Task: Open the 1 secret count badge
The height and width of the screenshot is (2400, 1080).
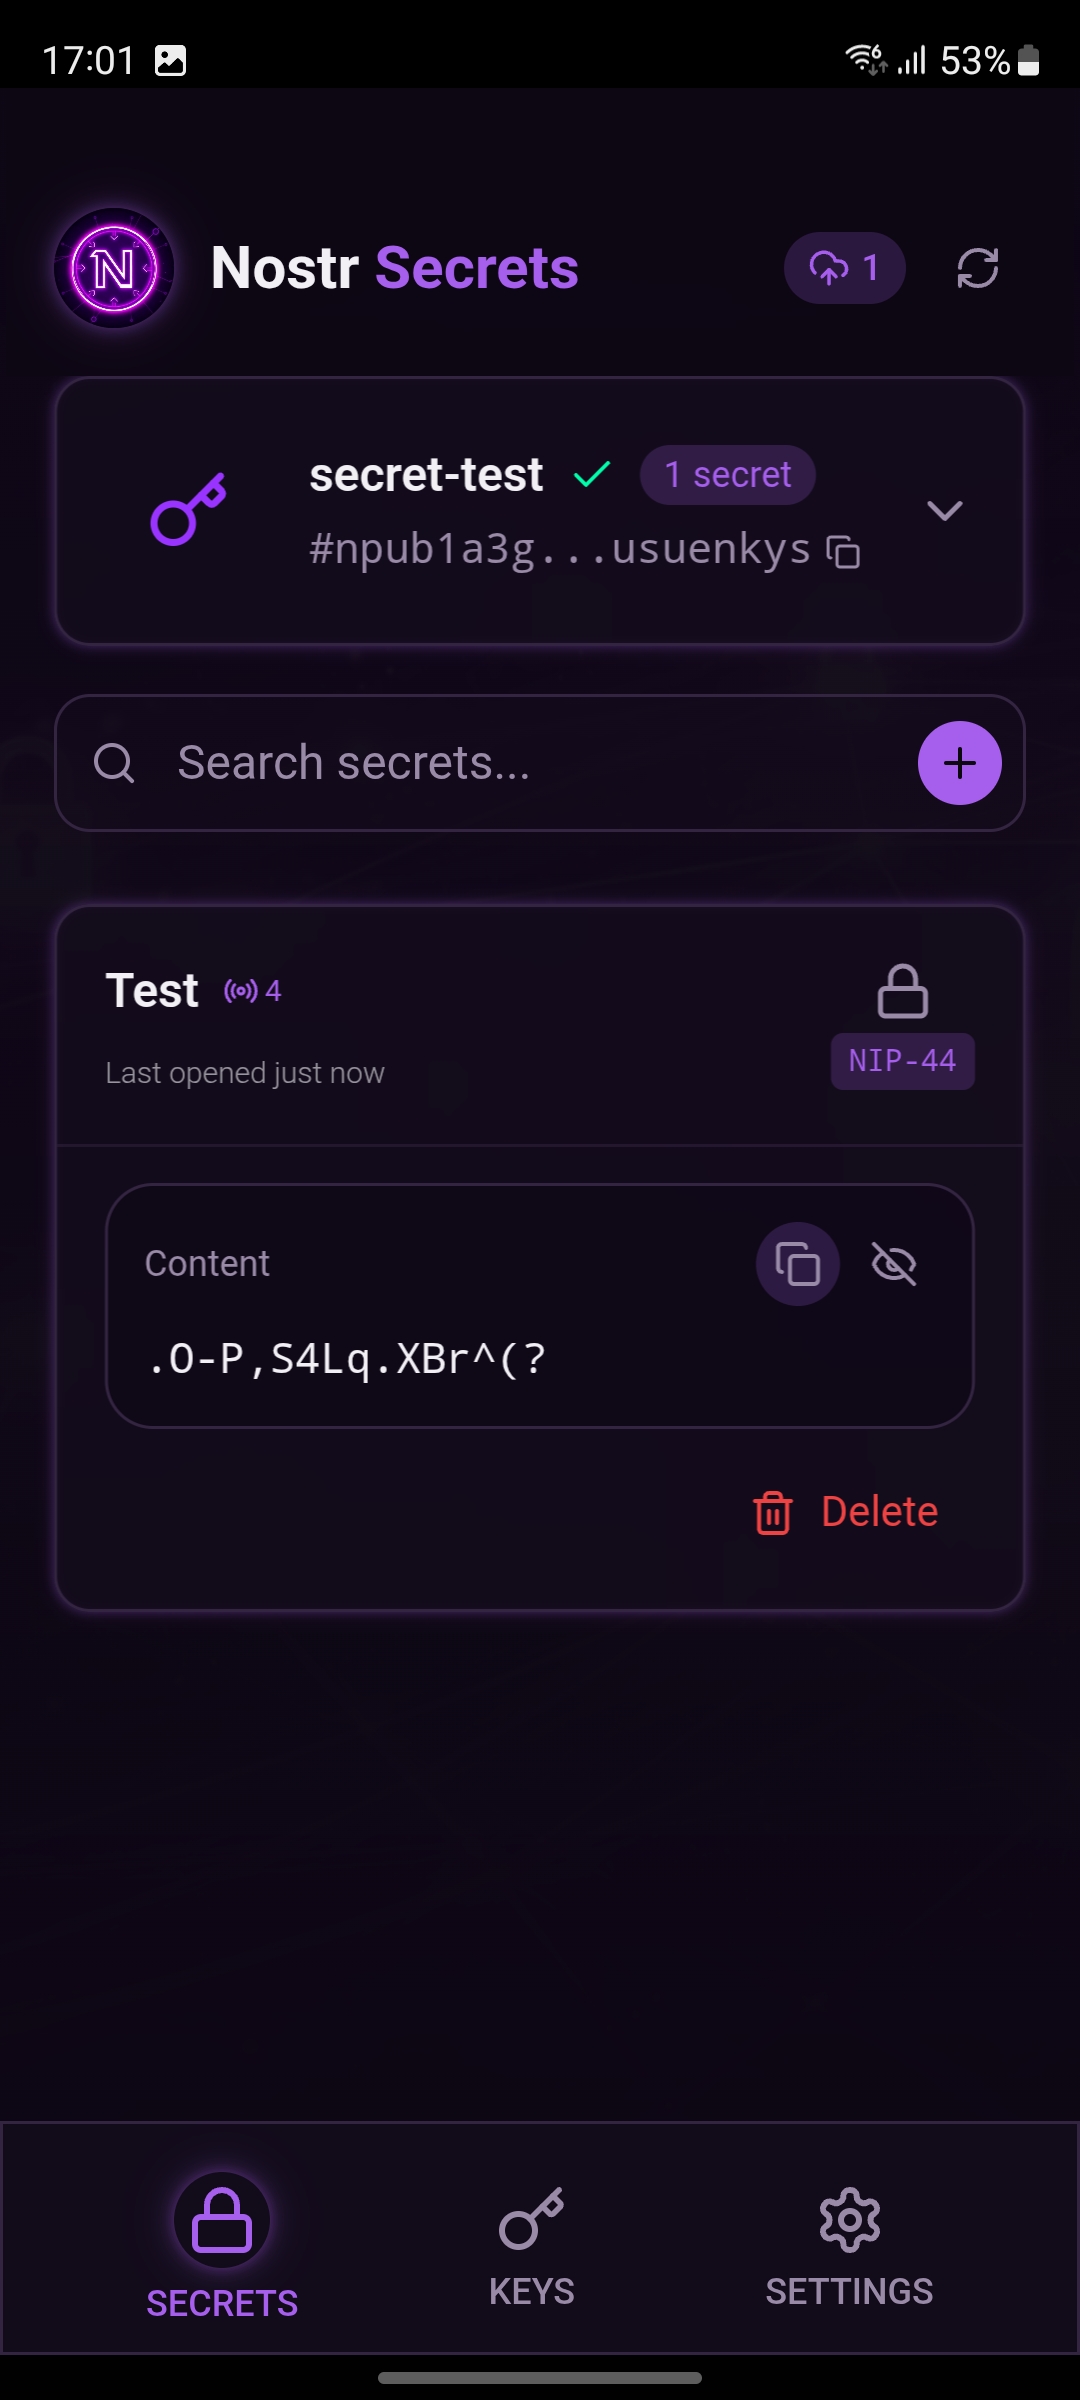Action: (x=727, y=474)
